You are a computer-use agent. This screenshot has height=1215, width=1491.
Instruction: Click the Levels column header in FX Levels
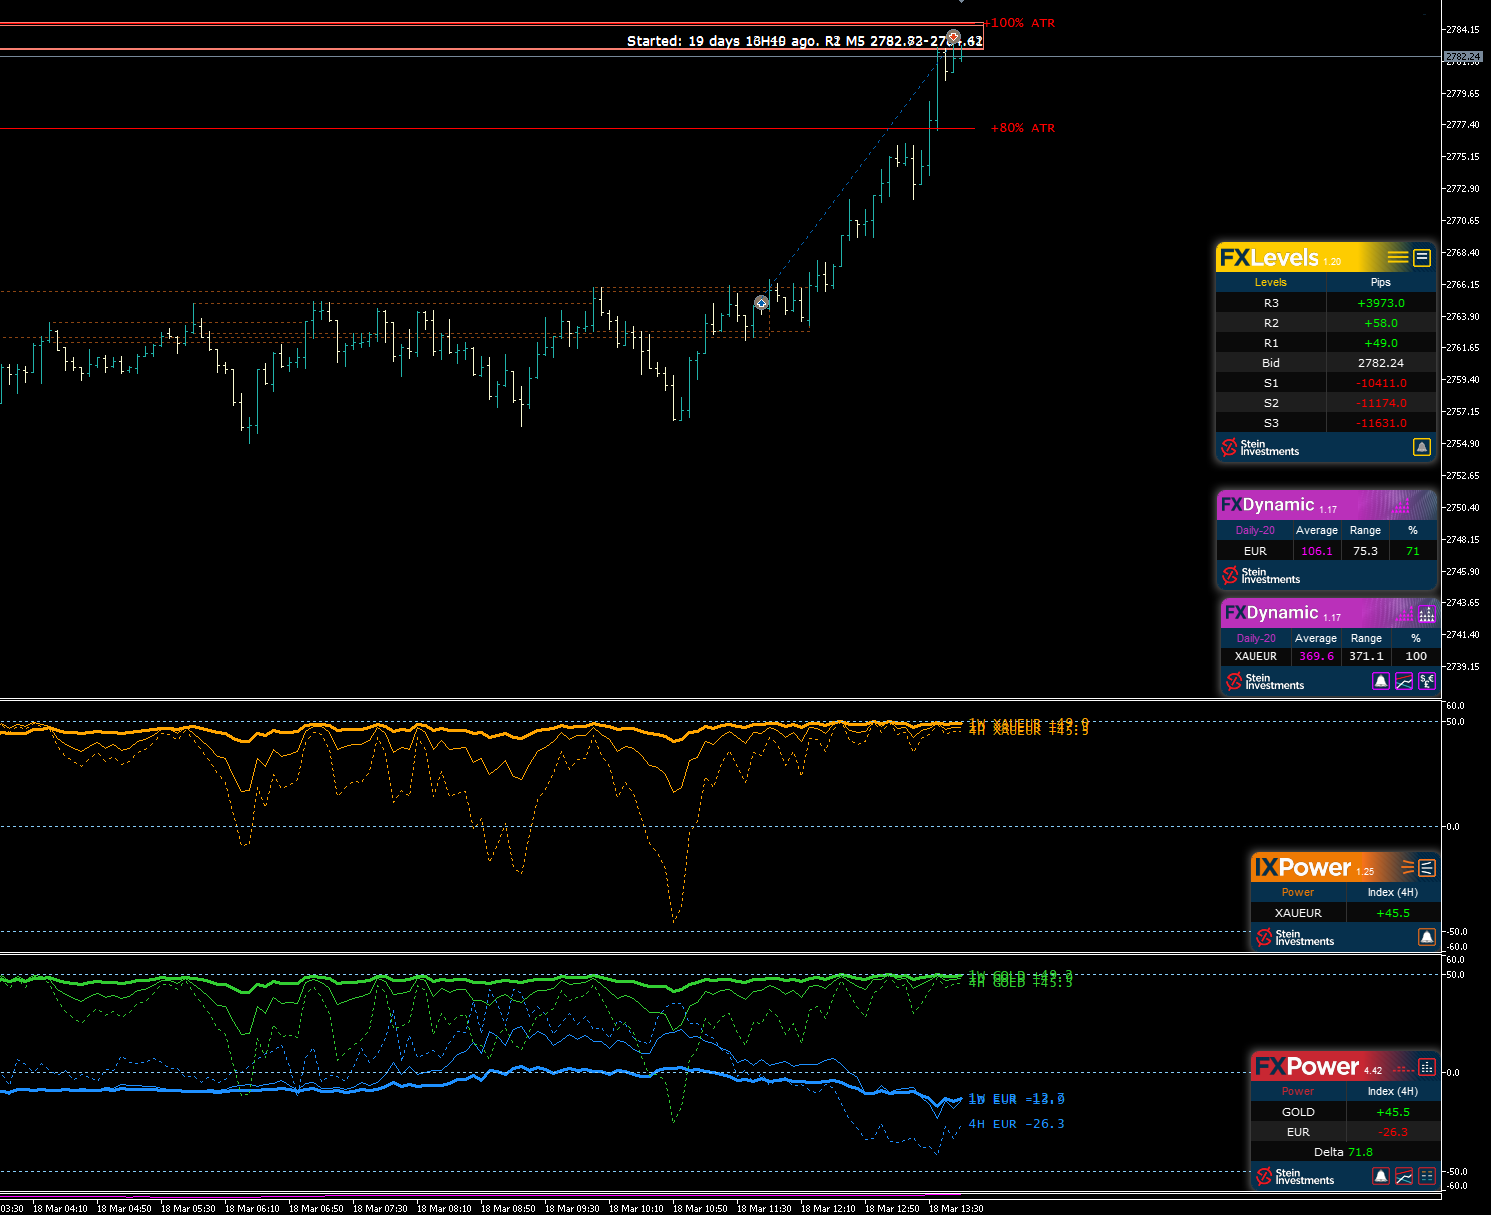tap(1270, 282)
